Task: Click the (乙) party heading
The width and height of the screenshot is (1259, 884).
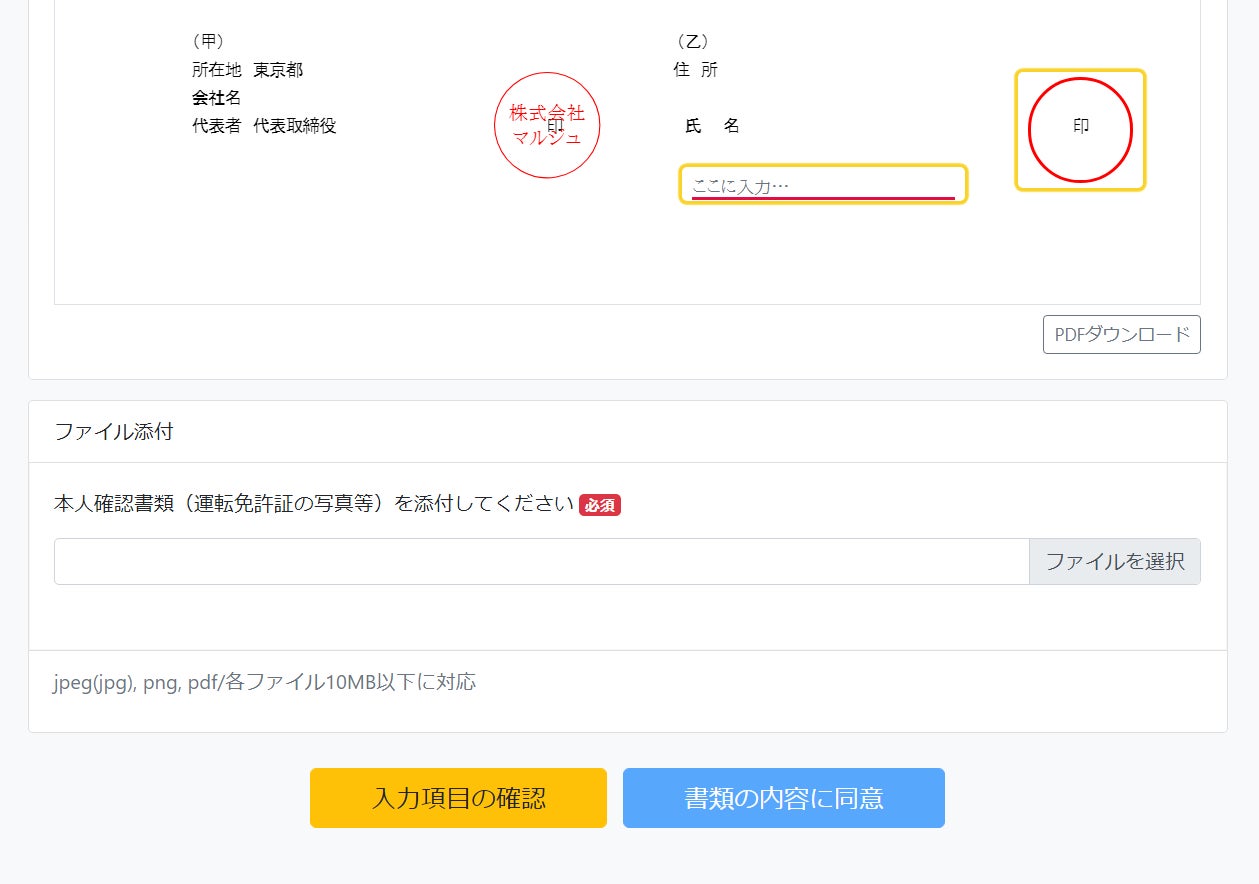Action: coord(692,41)
